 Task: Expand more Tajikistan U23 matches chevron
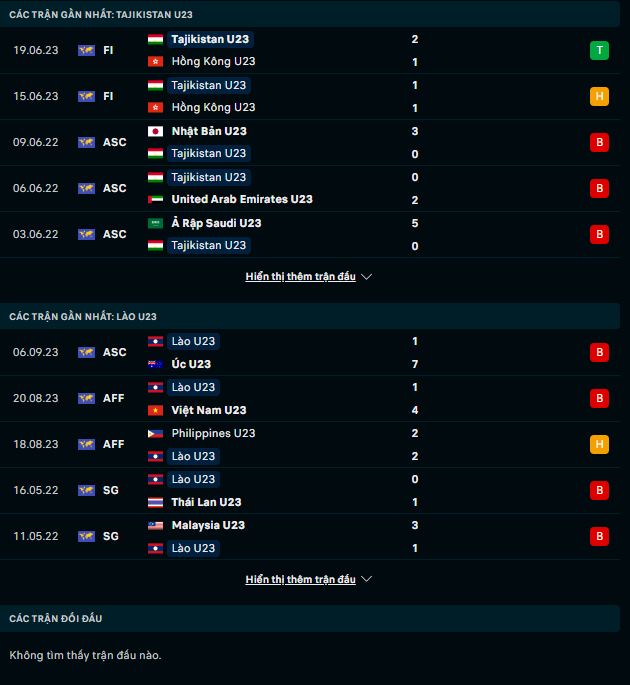[366, 277]
